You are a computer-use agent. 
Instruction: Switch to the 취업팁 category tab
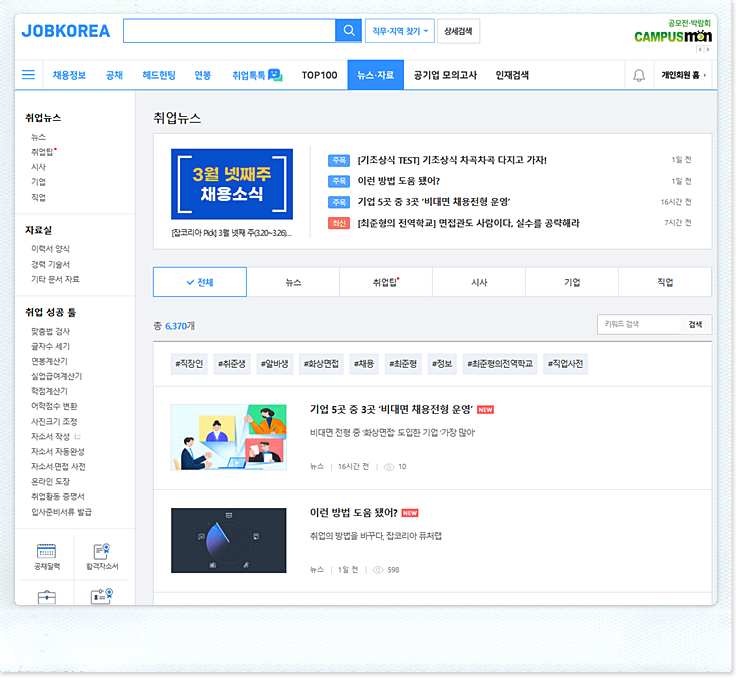pos(386,282)
